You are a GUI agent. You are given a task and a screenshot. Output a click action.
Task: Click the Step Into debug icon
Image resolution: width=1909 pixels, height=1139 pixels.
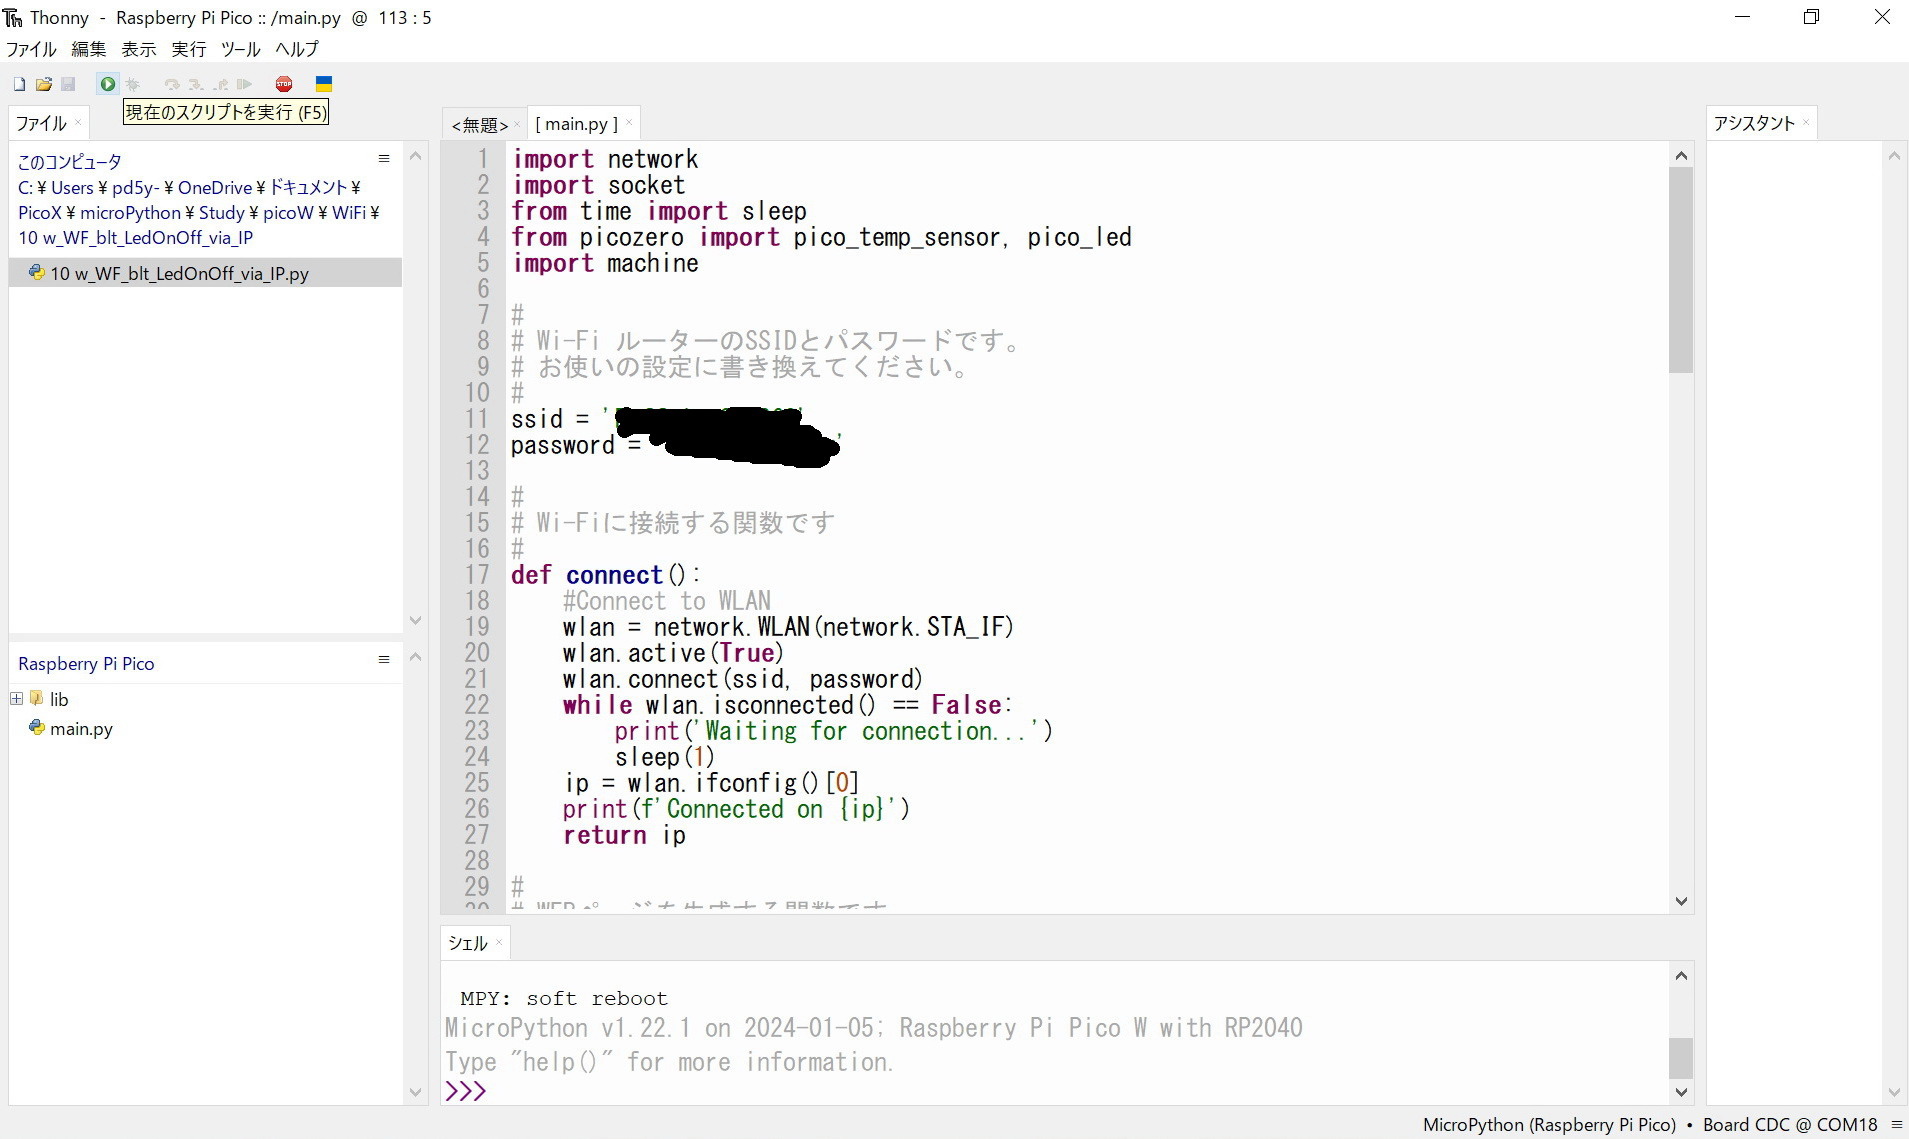click(x=196, y=84)
